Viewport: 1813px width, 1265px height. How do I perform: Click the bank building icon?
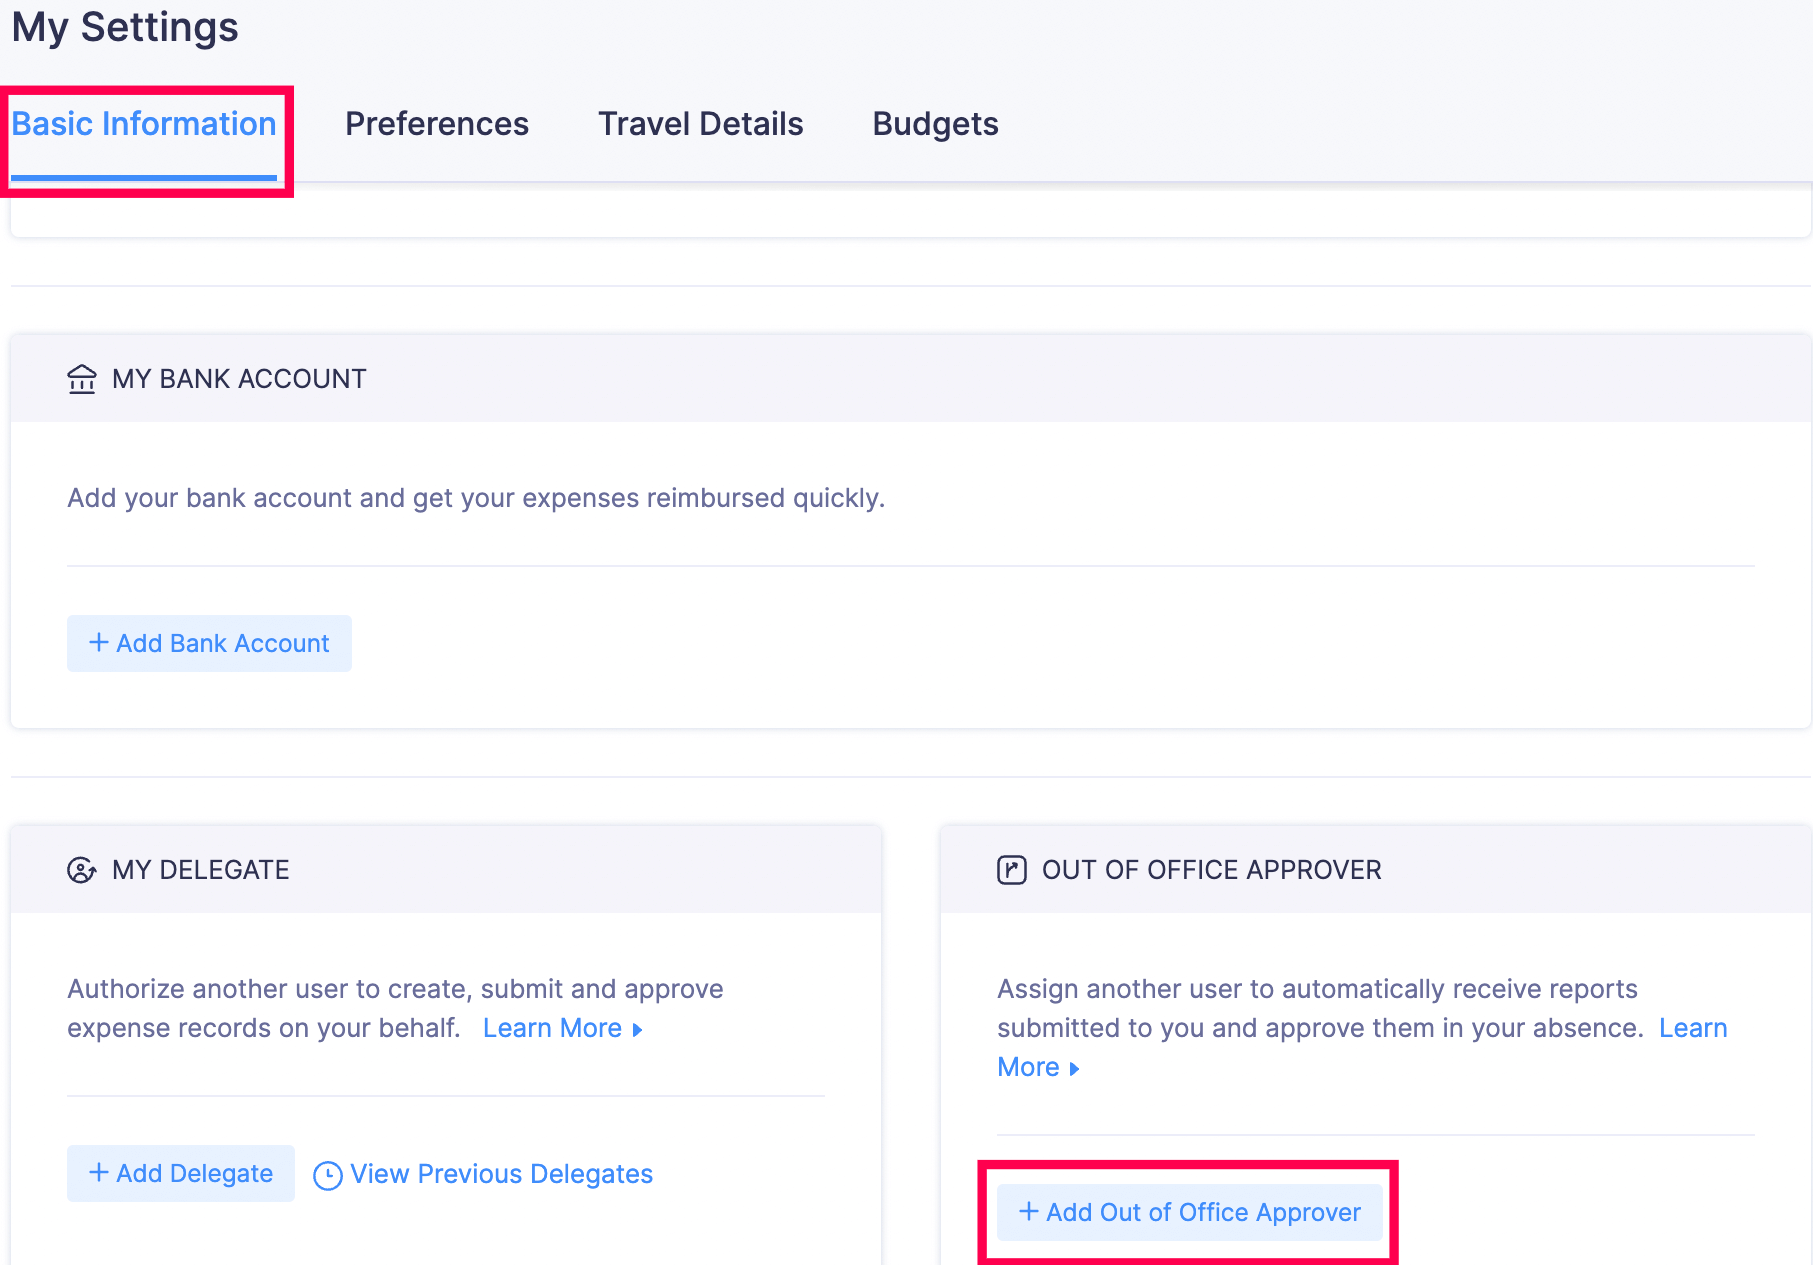click(82, 379)
